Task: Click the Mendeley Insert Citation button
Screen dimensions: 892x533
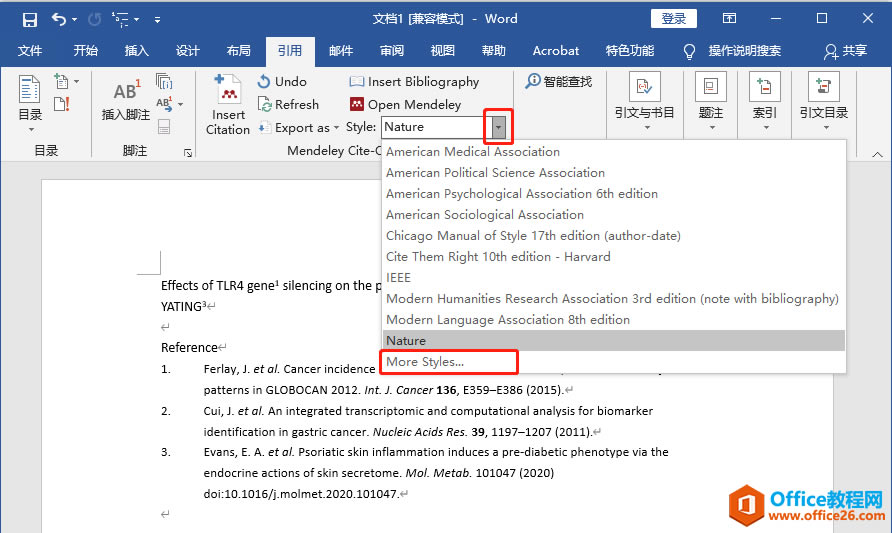Action: point(228,105)
